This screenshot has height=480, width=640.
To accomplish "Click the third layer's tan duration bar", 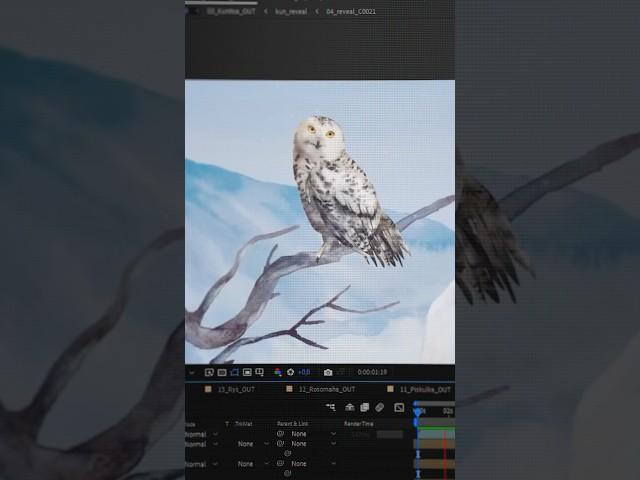I will 436,464.
